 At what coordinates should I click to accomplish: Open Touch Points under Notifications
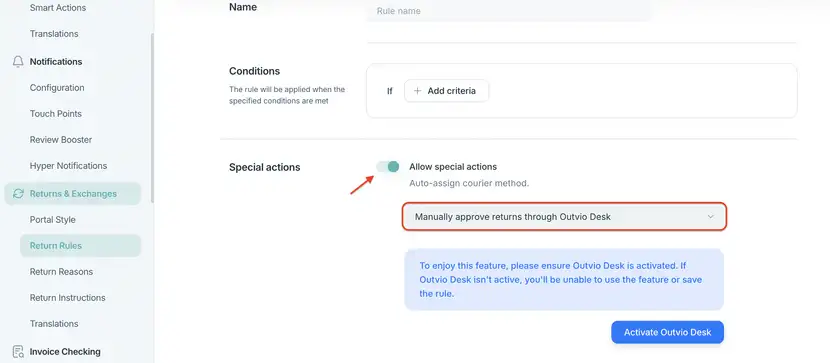tap(56, 114)
